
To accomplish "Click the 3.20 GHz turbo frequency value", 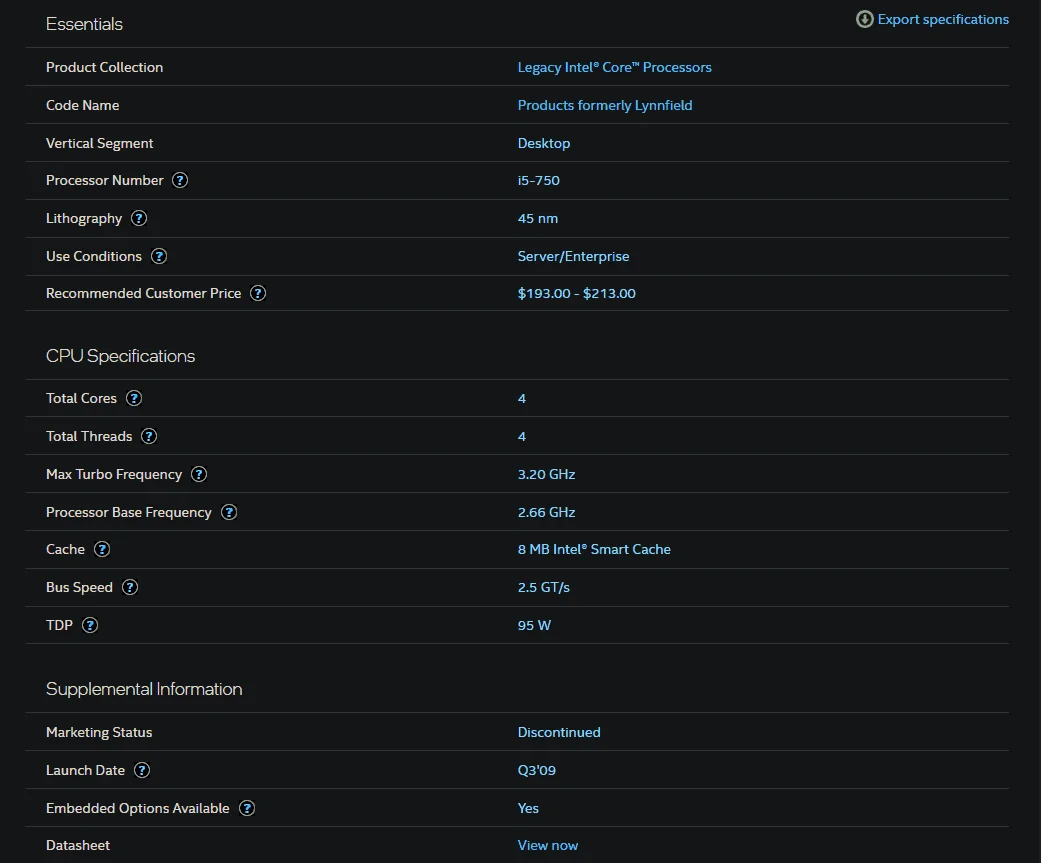I will click(546, 474).
